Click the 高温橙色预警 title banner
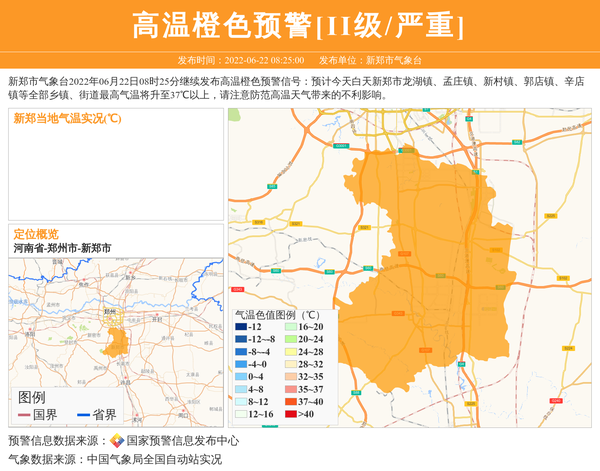600x471 pixels. tap(299, 26)
